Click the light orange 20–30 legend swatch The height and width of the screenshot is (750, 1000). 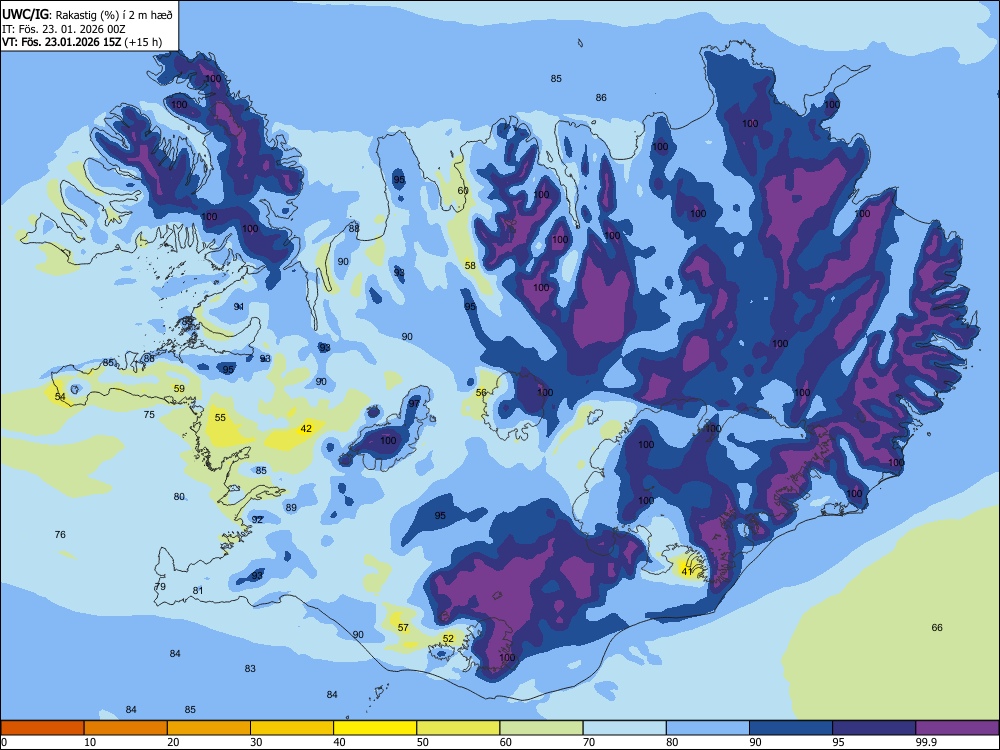(x=209, y=728)
